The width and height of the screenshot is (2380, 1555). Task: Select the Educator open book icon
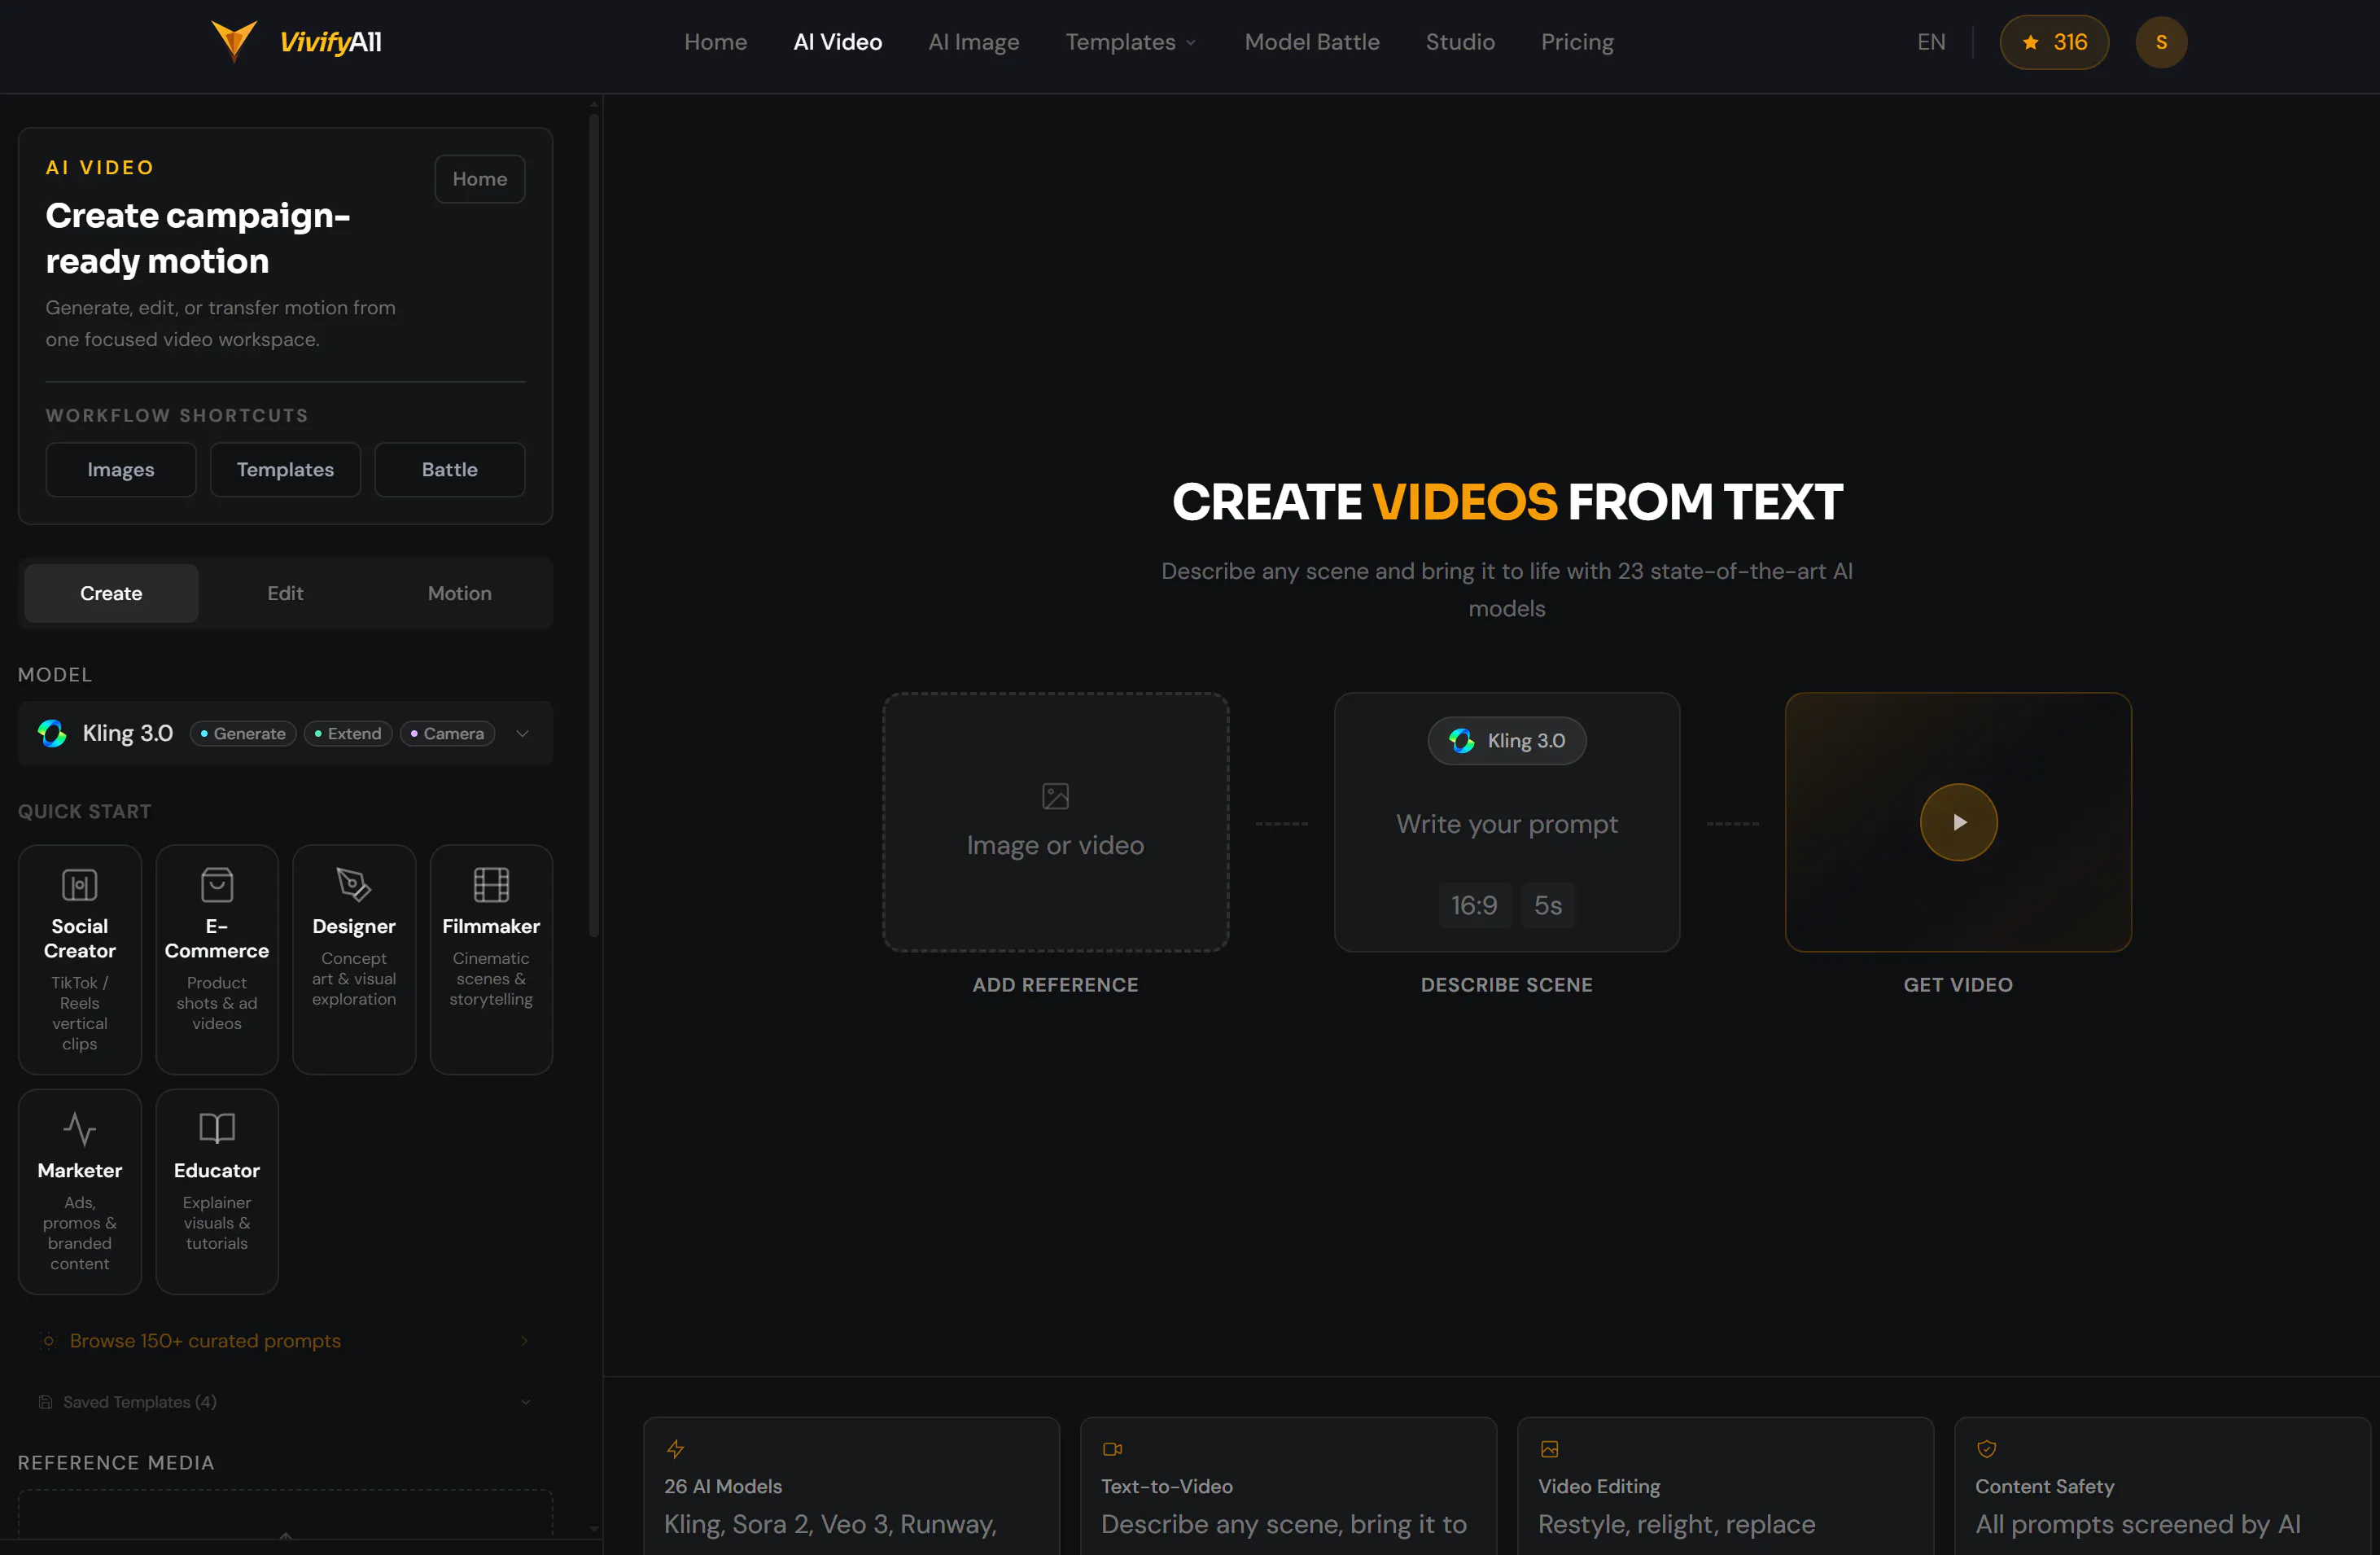(217, 1129)
